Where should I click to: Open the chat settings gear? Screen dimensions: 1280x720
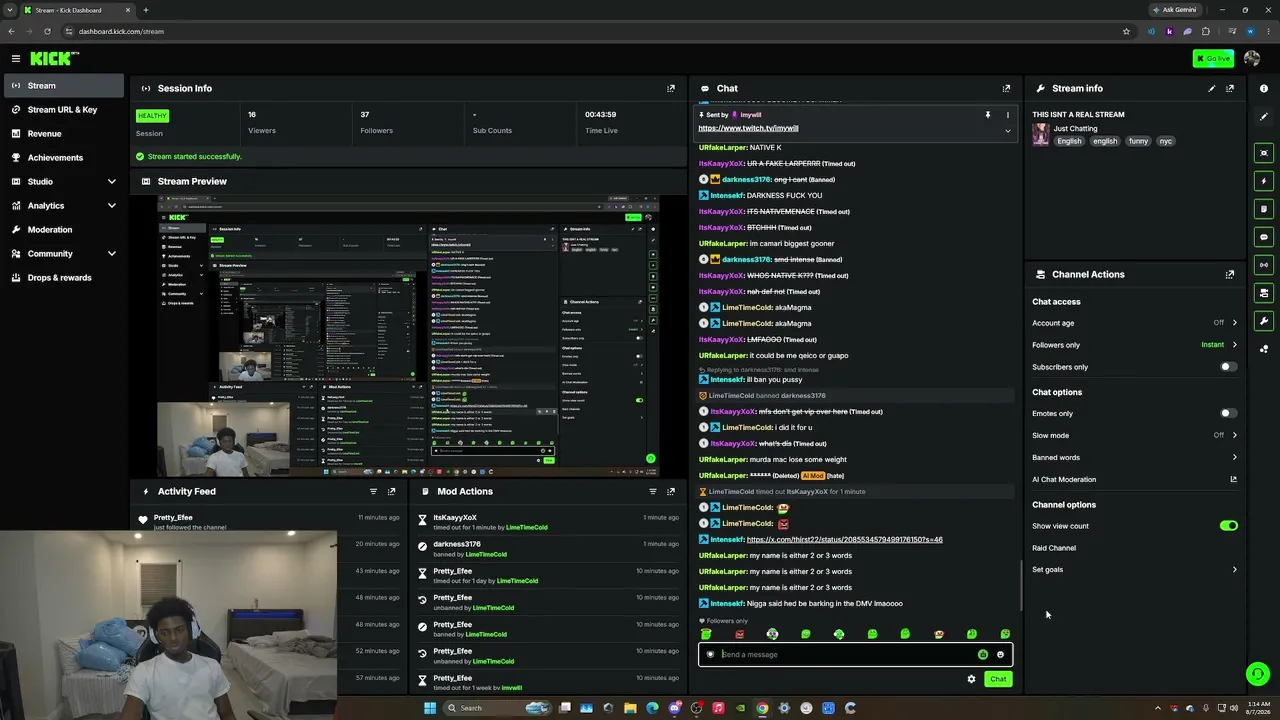coord(971,679)
